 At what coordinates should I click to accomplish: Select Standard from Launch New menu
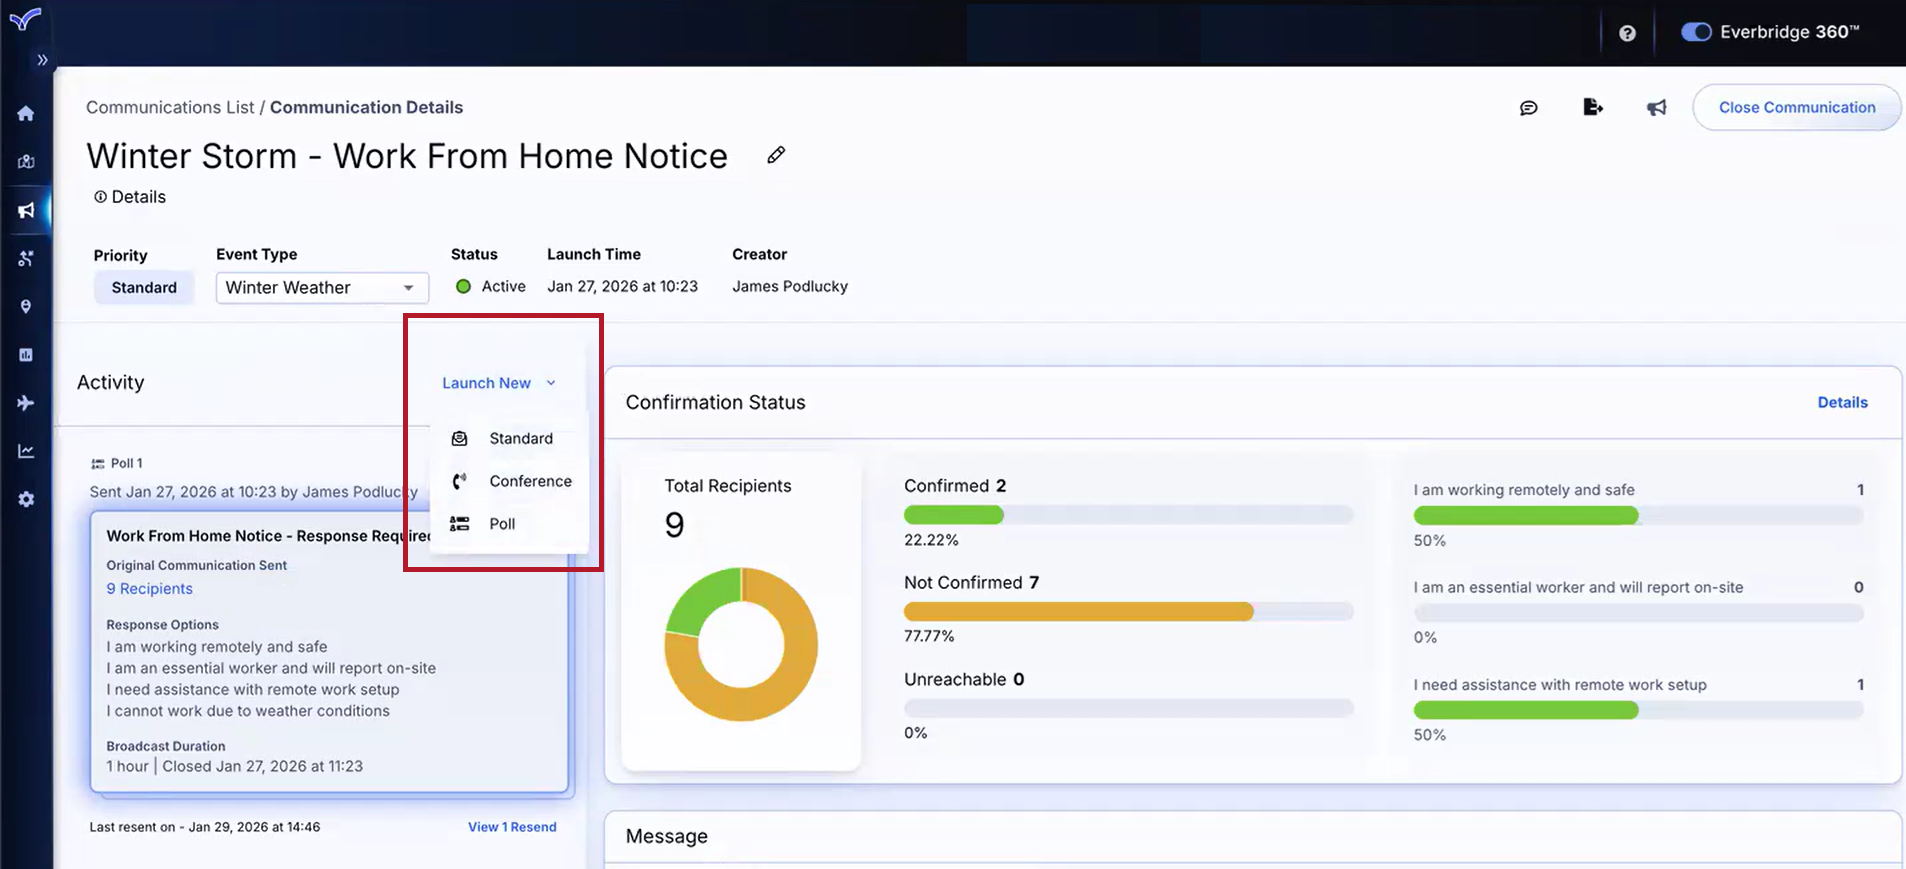click(x=520, y=439)
